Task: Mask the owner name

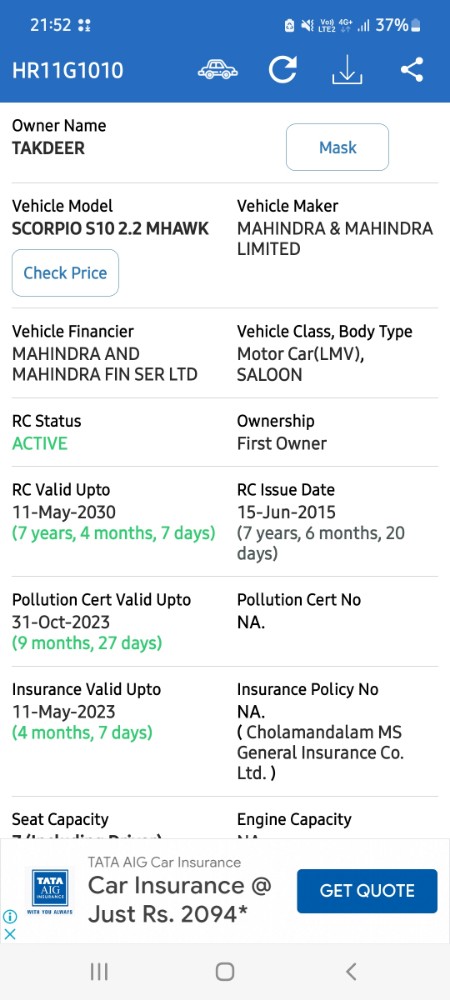Action: [337, 147]
